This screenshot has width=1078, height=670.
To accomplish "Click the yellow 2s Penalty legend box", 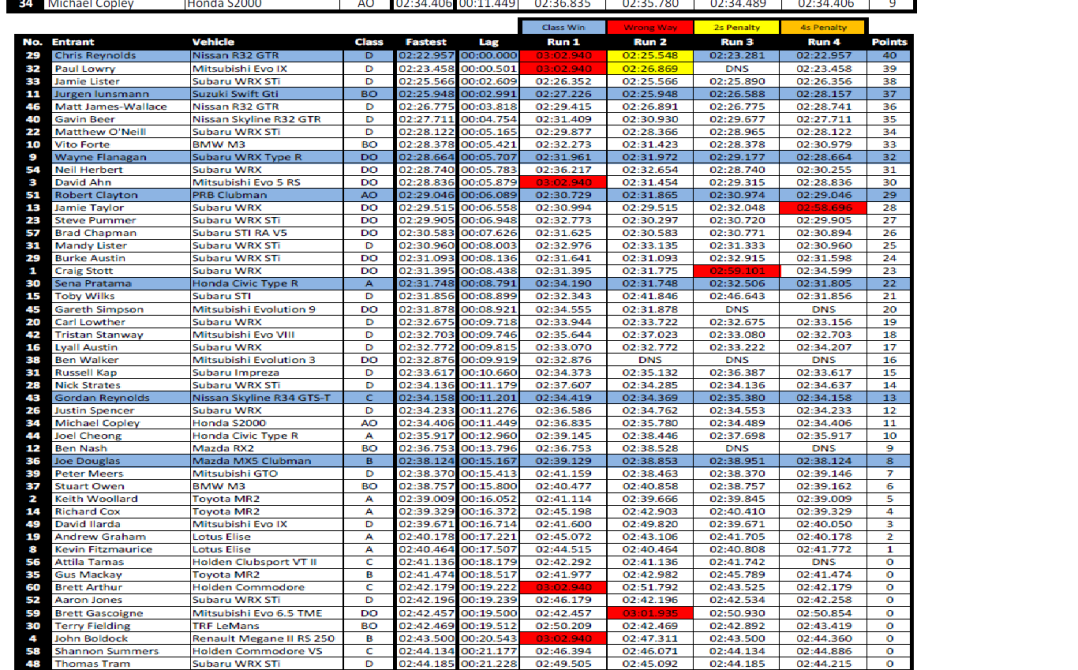I will click(736, 28).
